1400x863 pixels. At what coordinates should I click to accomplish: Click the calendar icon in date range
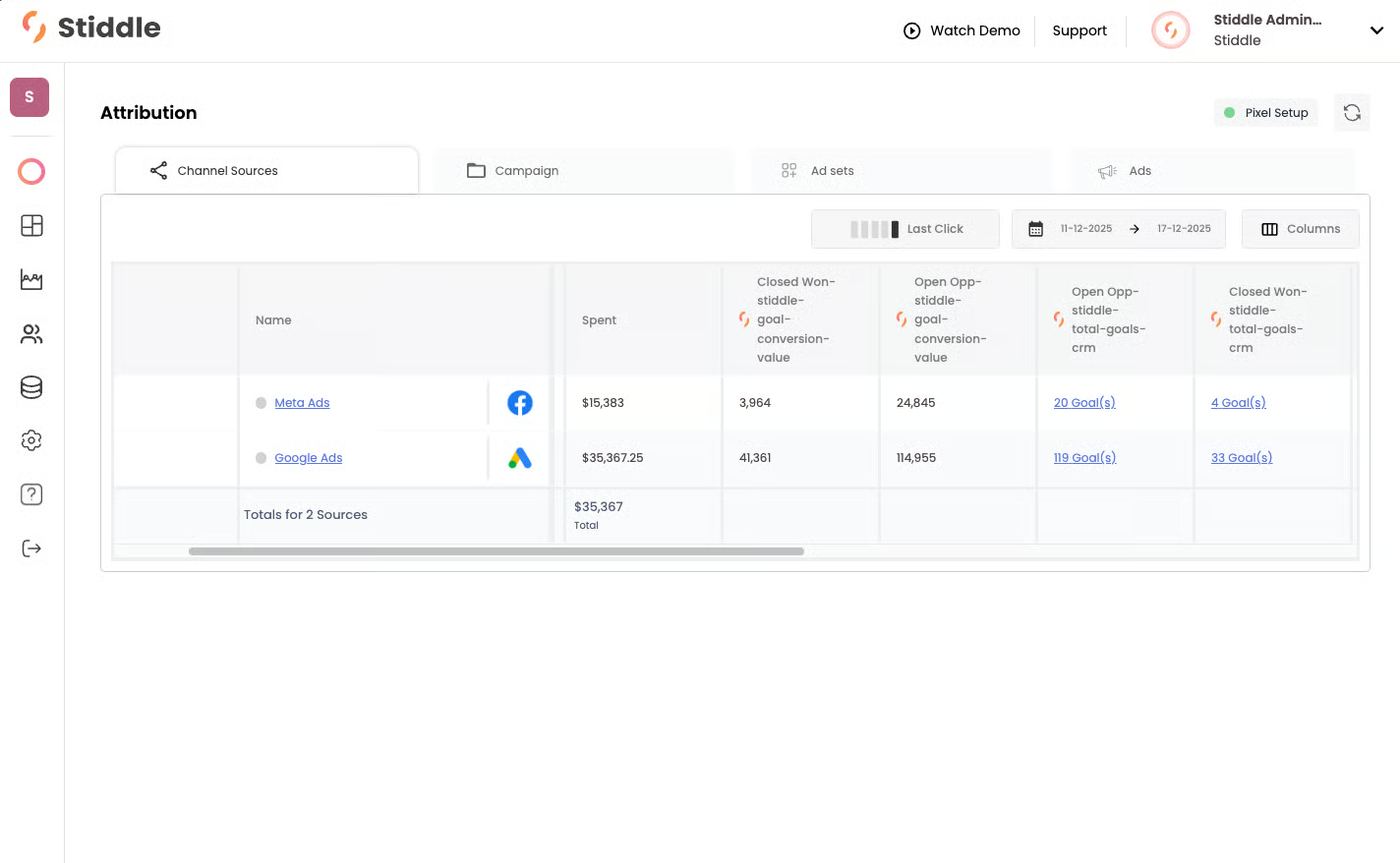tap(1036, 229)
